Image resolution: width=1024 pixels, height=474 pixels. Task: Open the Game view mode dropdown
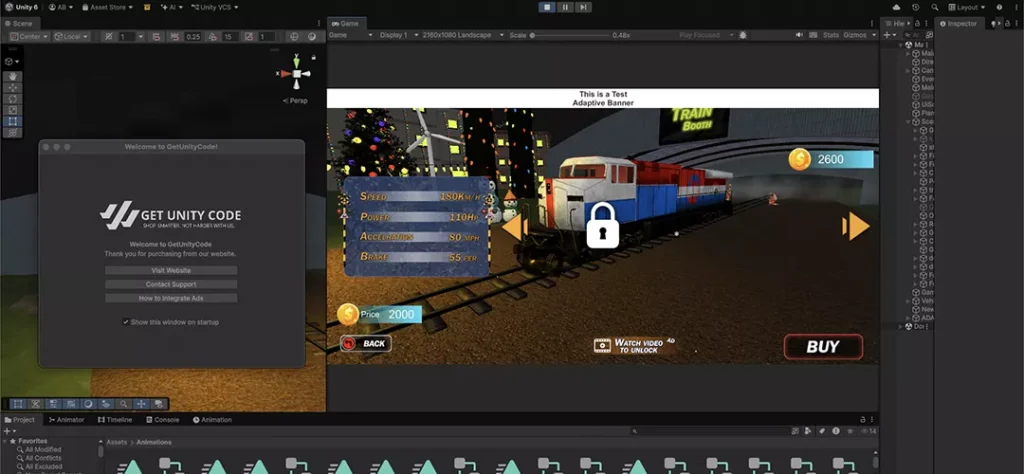(351, 35)
